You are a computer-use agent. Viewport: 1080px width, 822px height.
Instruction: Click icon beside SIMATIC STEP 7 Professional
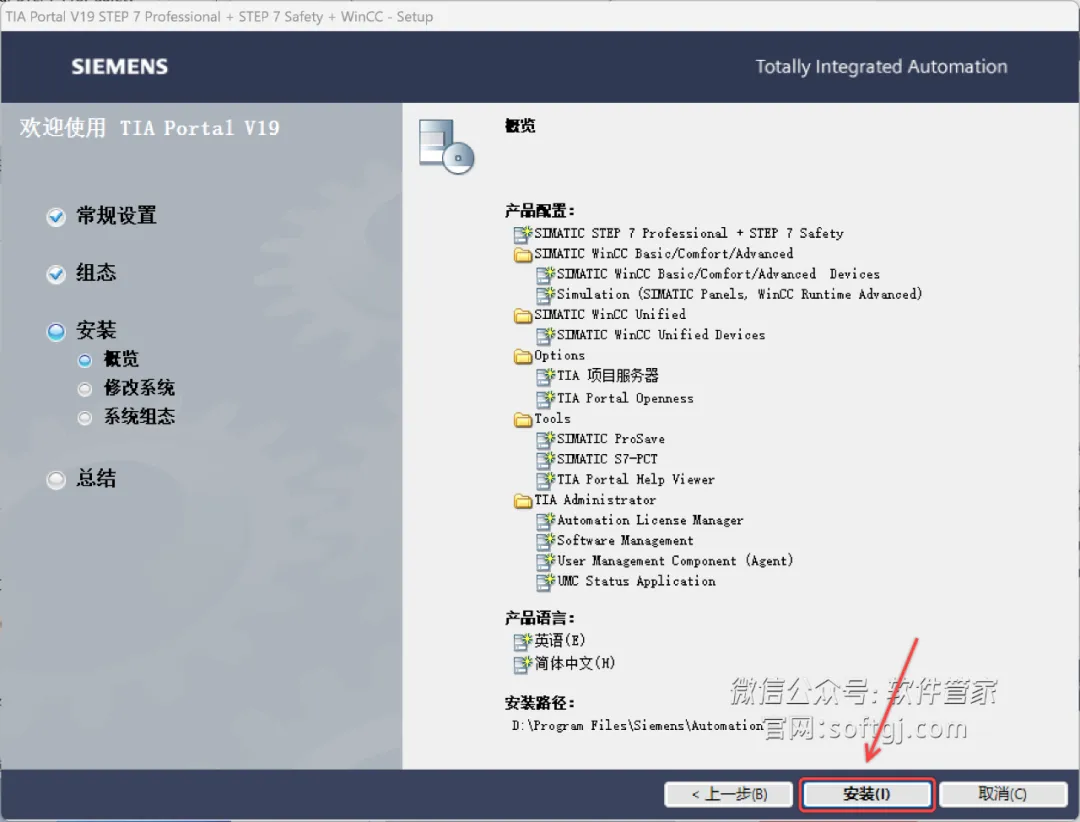pos(523,234)
